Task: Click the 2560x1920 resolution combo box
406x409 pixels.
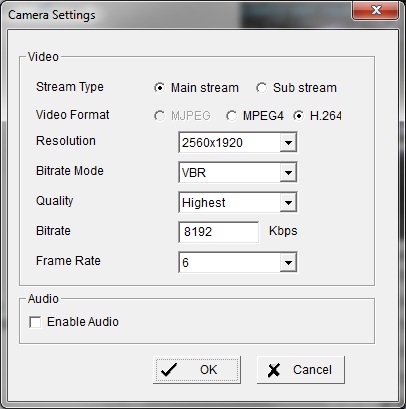Action: click(238, 143)
